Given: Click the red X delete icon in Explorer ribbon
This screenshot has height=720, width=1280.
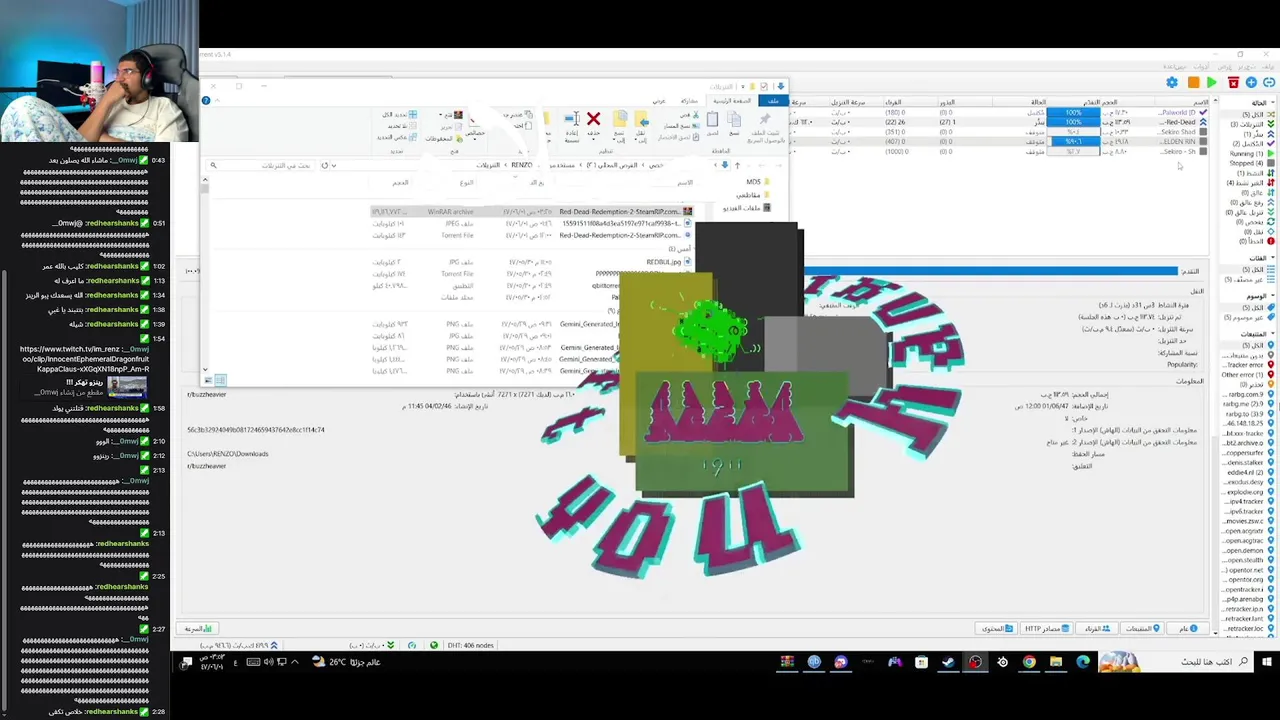Looking at the screenshot, I should click(593, 119).
